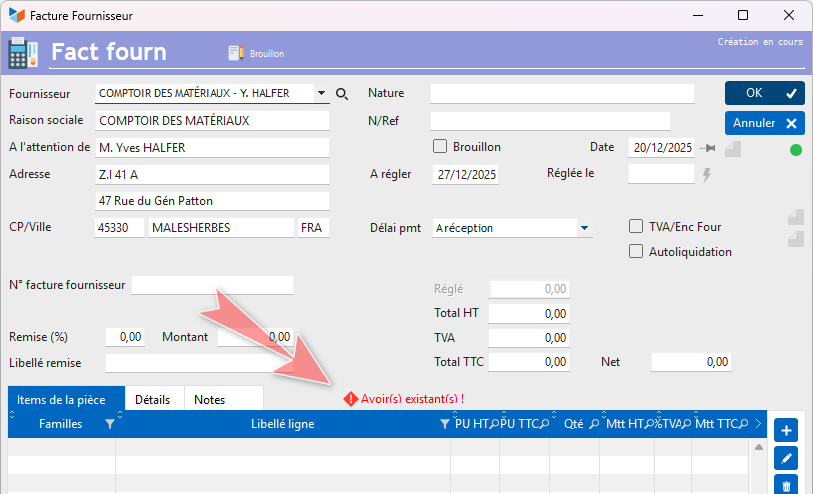
Task: Click the filter icon in the Familles column
Action: coord(109,424)
